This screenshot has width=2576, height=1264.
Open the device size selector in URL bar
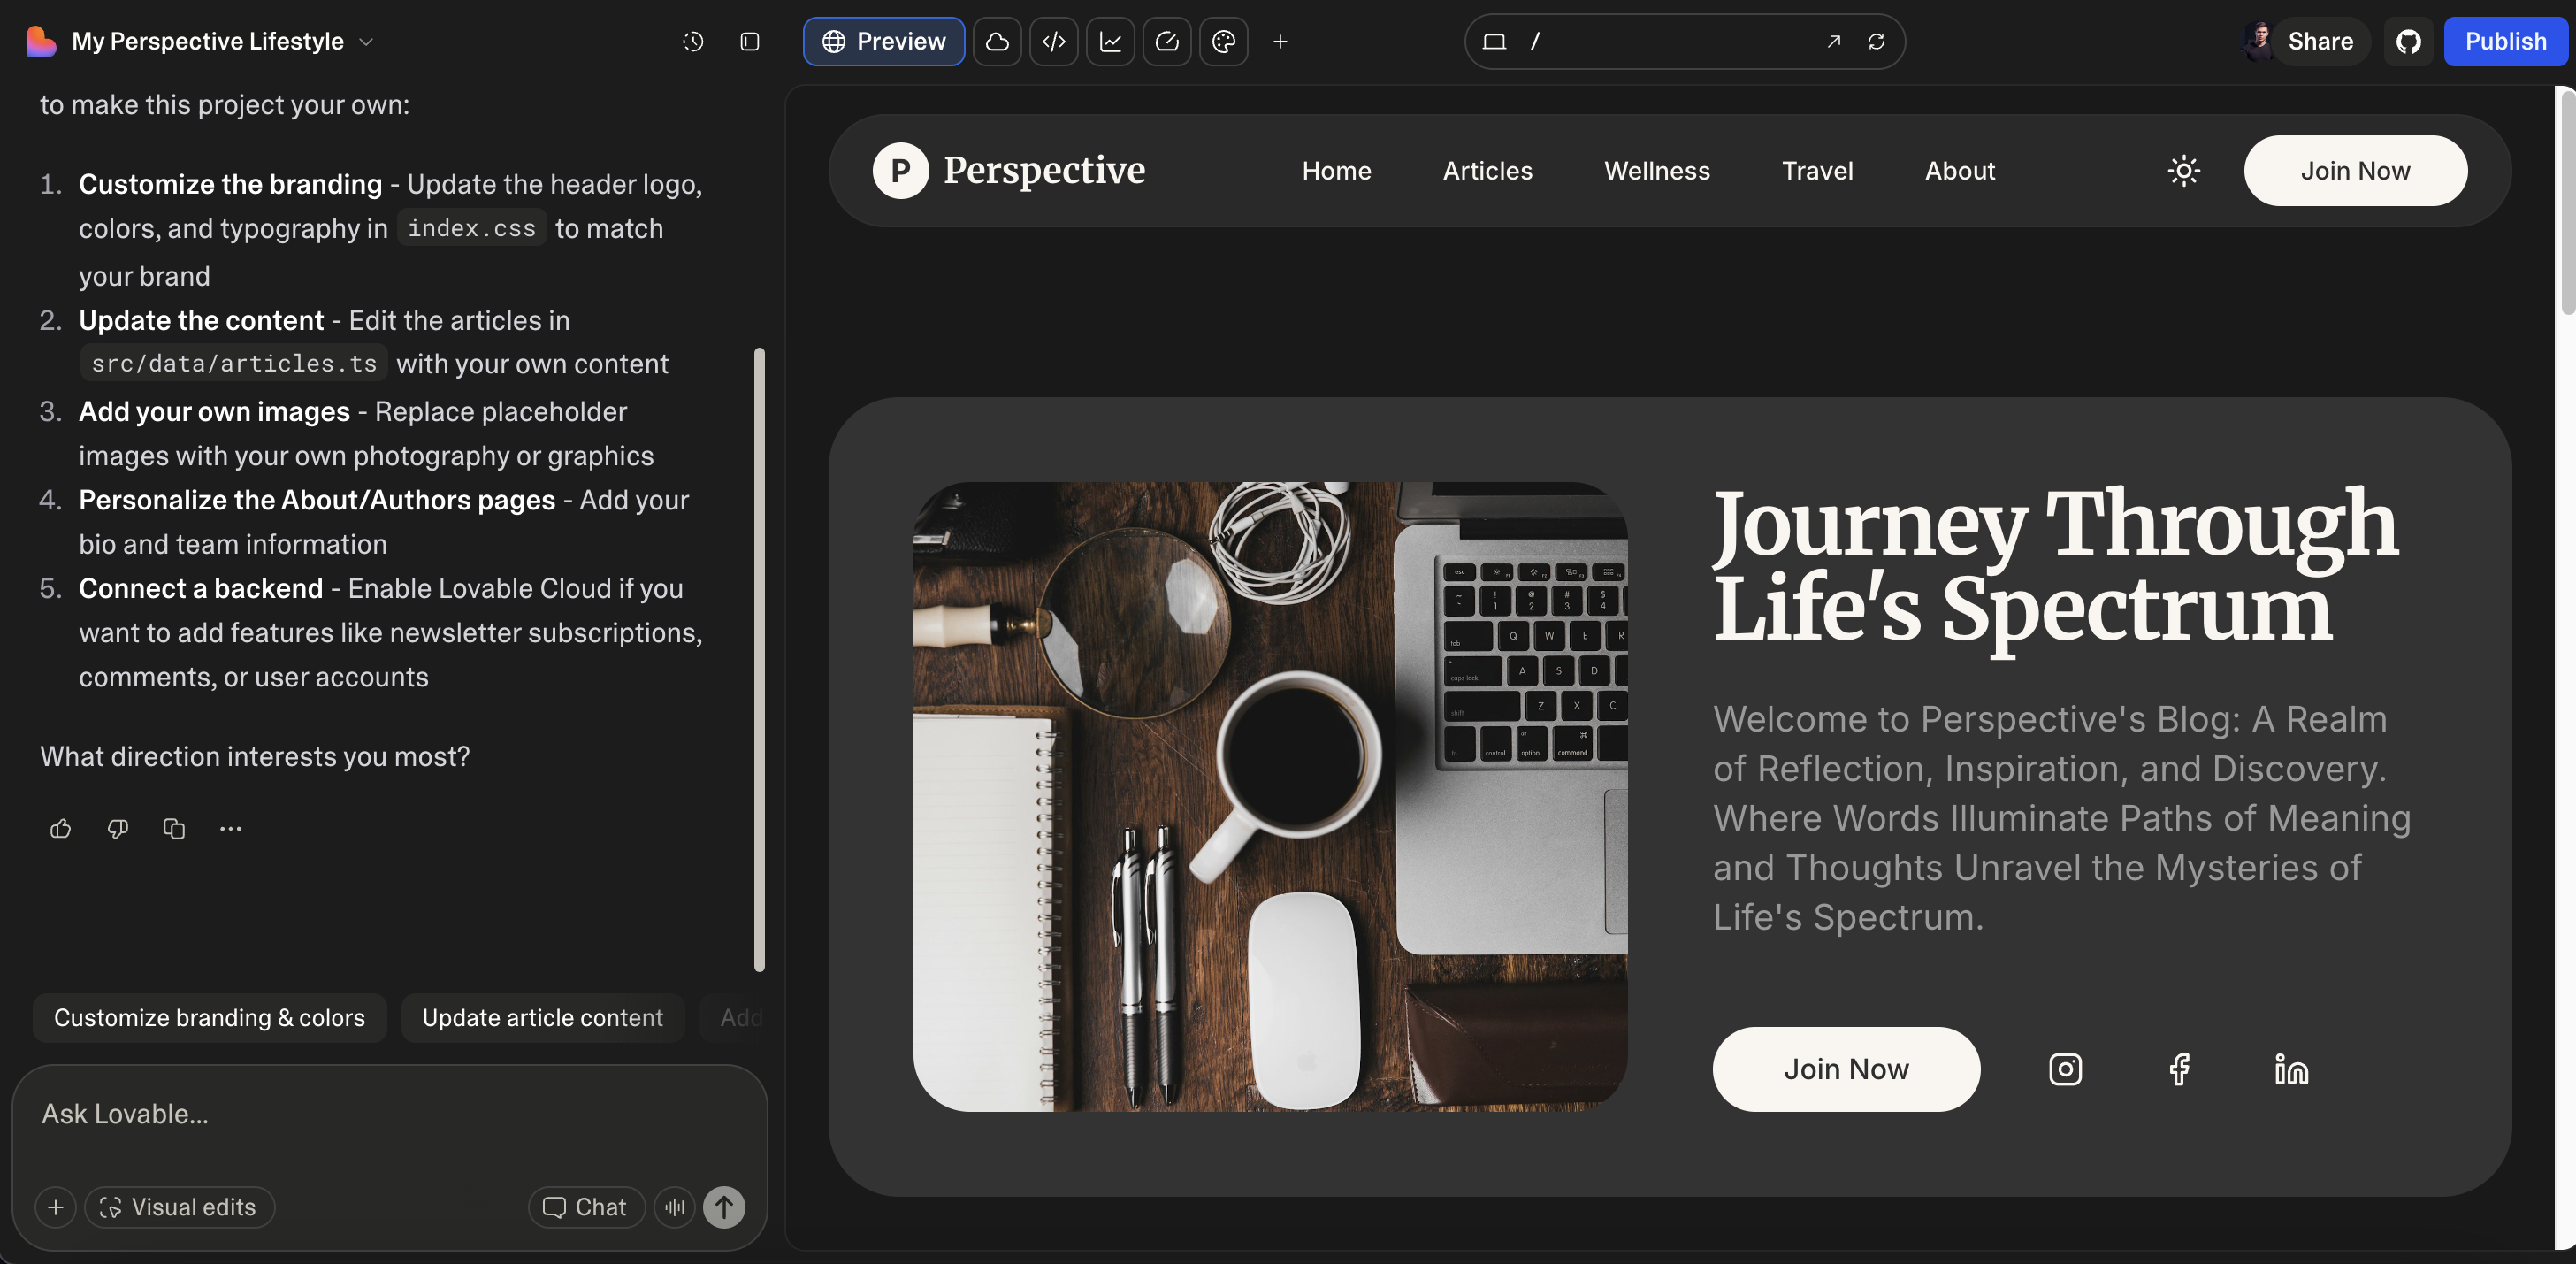click(1495, 41)
